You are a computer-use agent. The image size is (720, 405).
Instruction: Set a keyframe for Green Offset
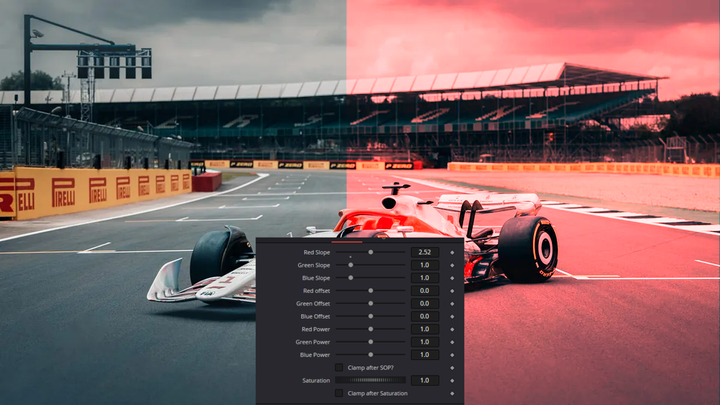point(452,303)
